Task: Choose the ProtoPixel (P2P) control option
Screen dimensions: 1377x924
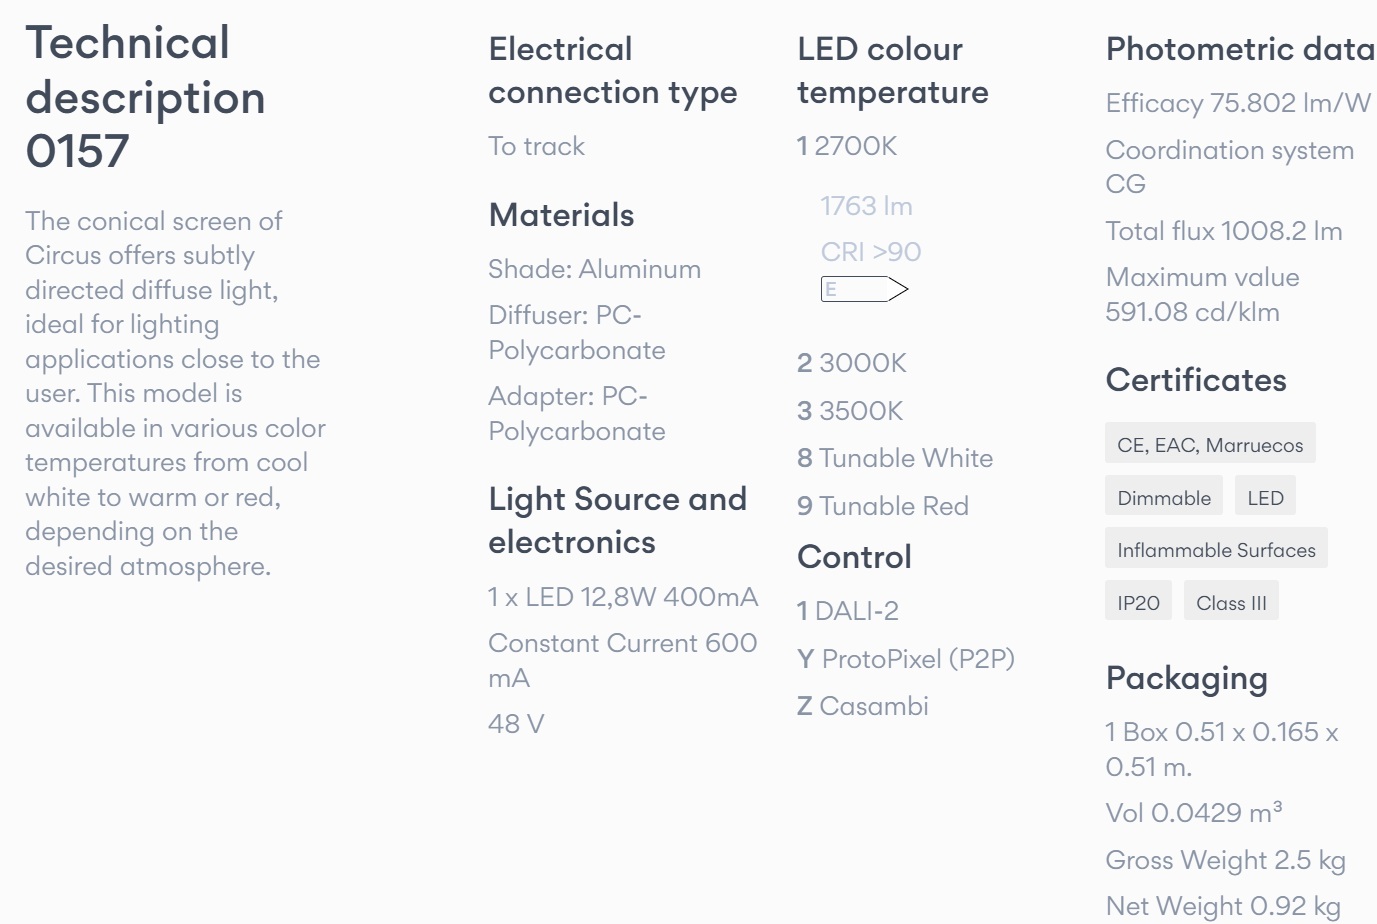Action: pos(906,659)
